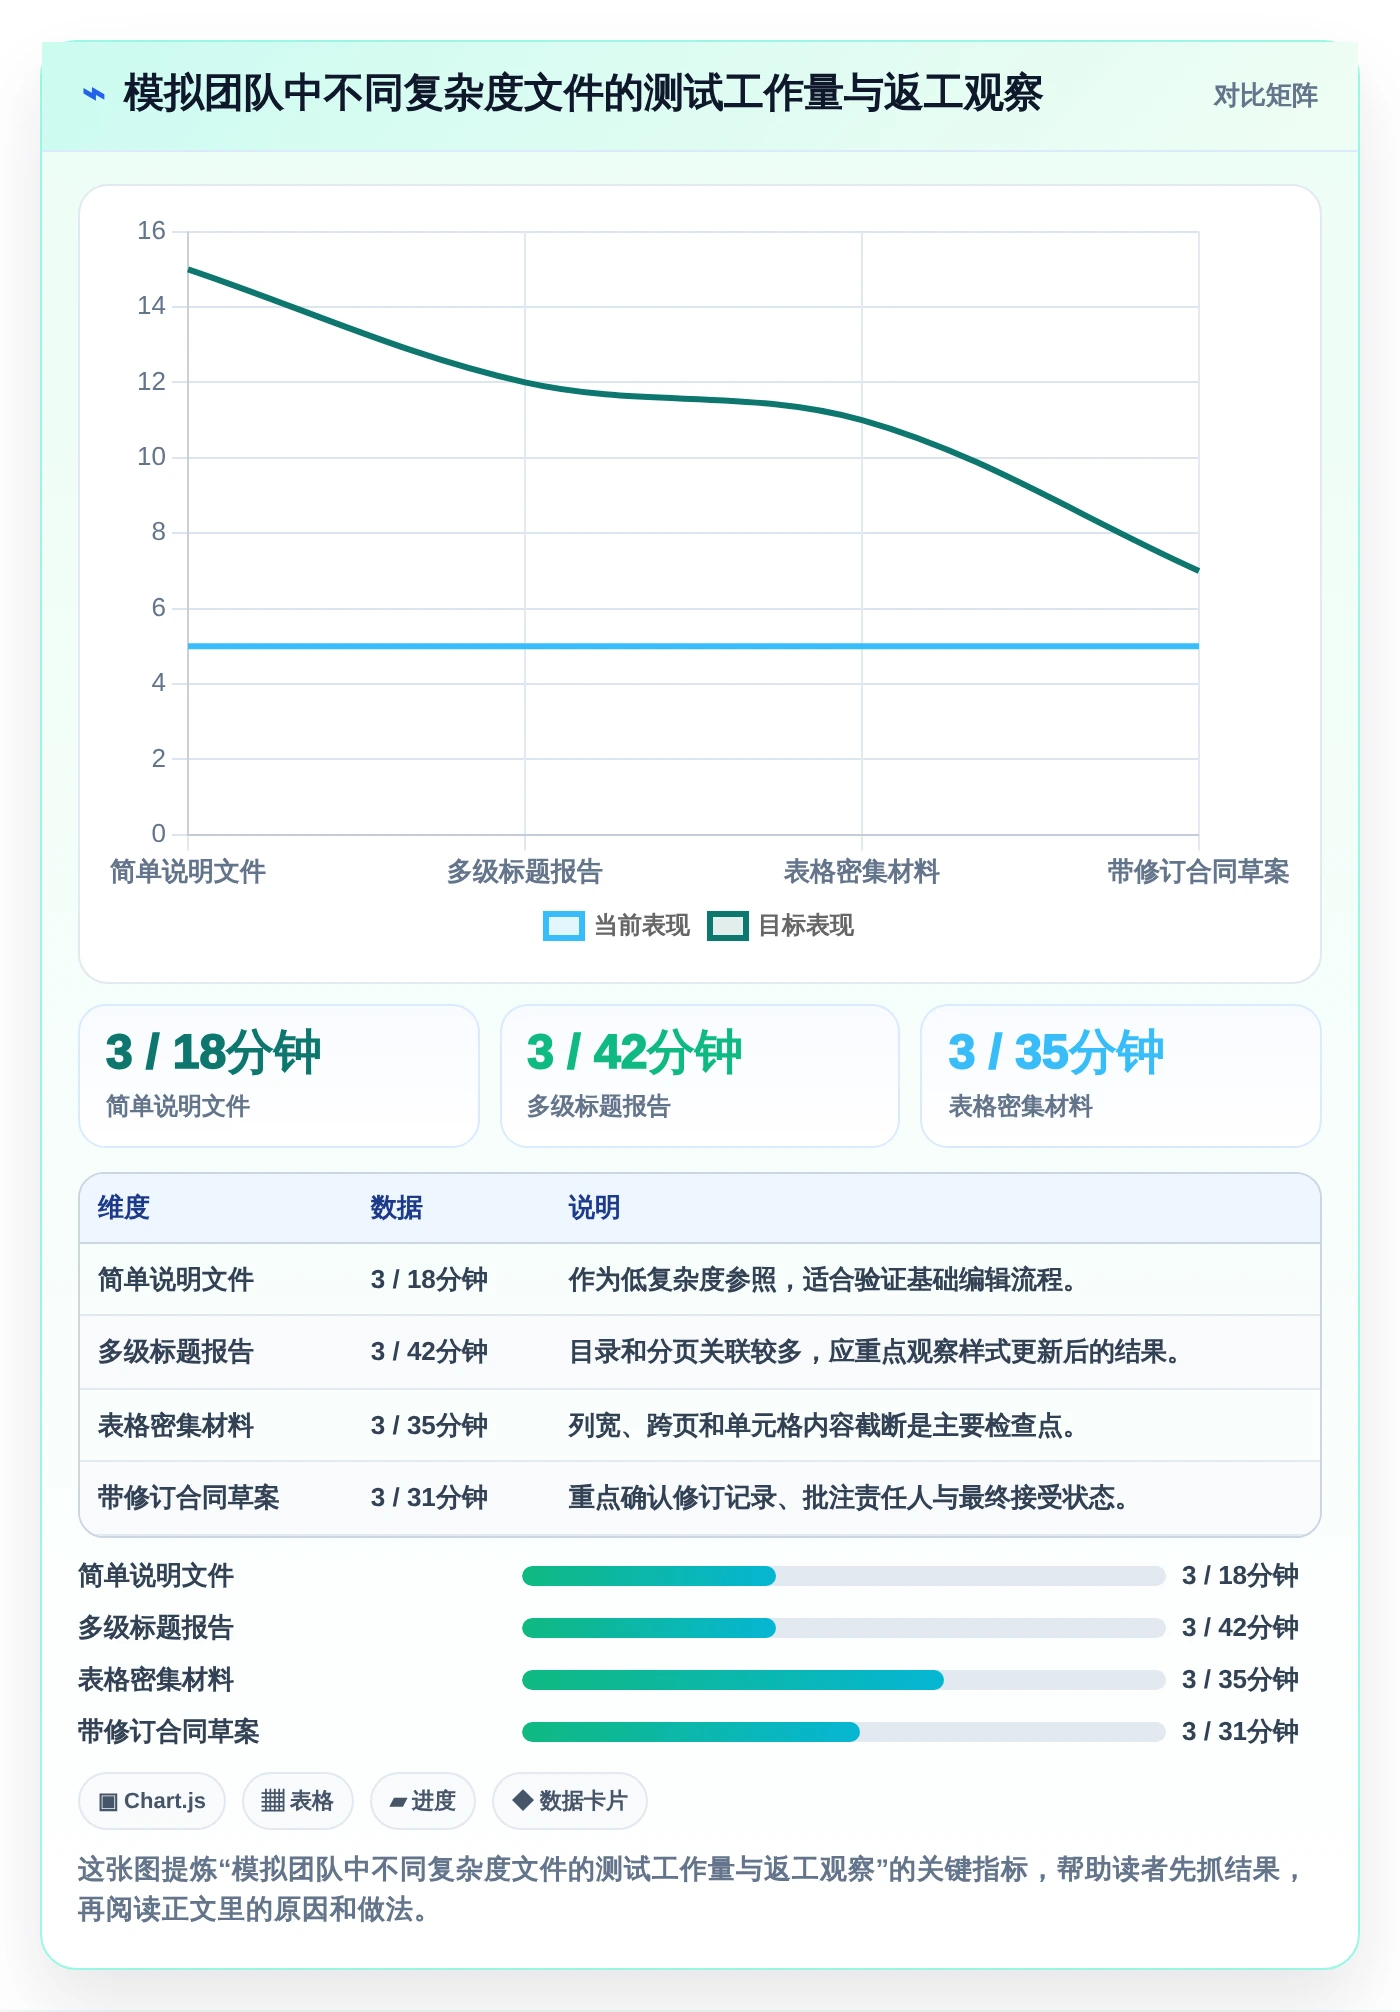This screenshot has height=2012, width=1400.
Task: Click the 3 / 31分钟 table cell
Action: point(429,1498)
